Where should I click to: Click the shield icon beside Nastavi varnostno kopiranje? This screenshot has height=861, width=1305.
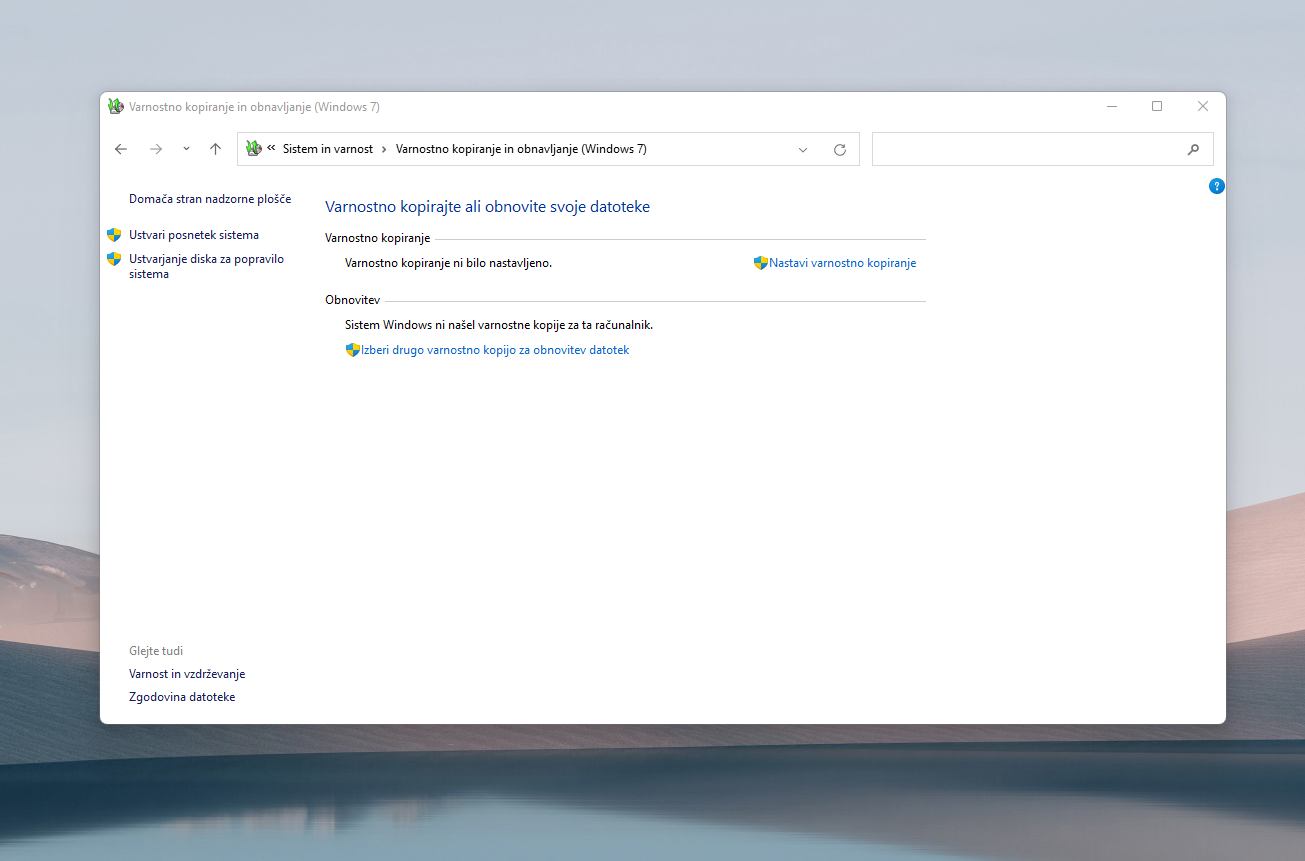(761, 263)
